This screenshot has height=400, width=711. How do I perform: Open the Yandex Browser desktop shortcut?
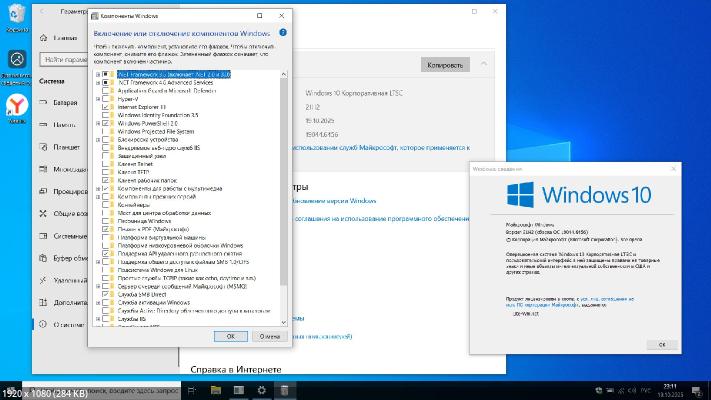pos(17,104)
